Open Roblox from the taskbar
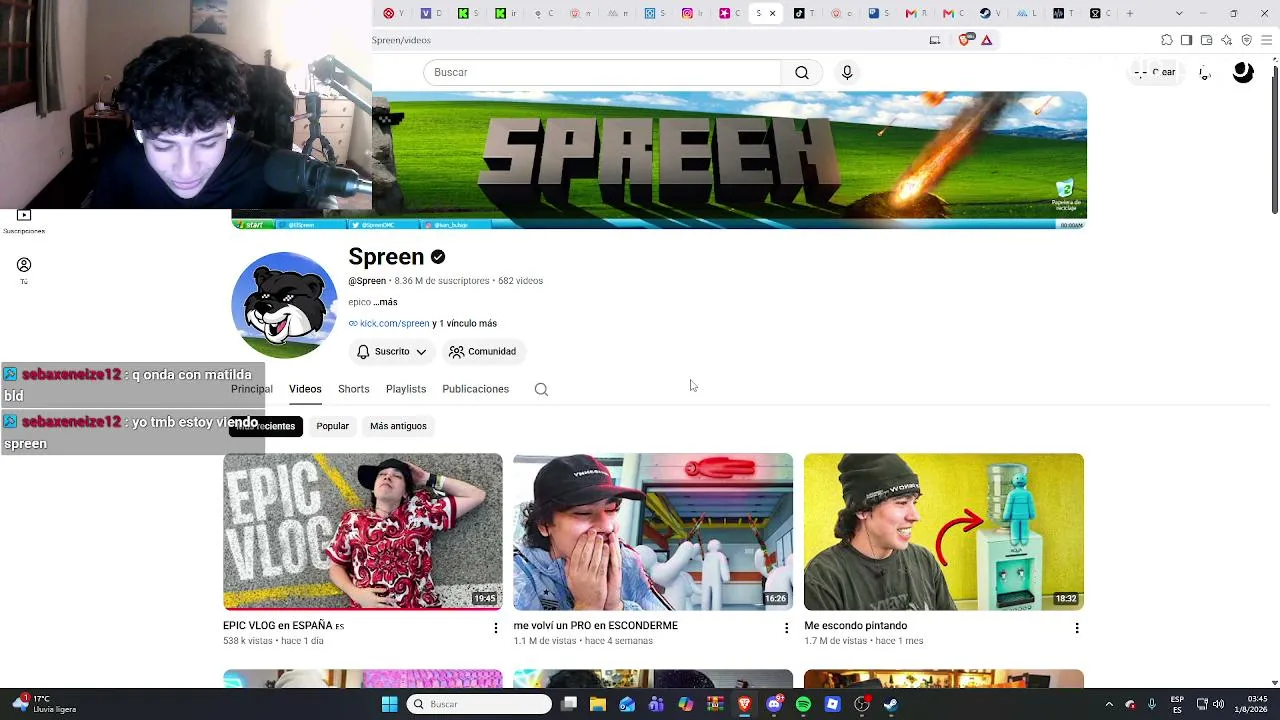 coord(832,704)
